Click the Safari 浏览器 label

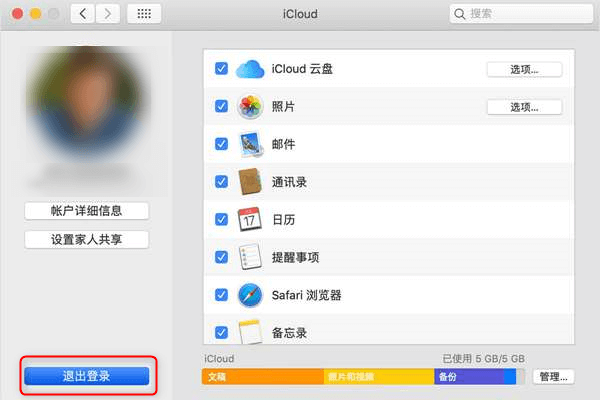pos(306,295)
